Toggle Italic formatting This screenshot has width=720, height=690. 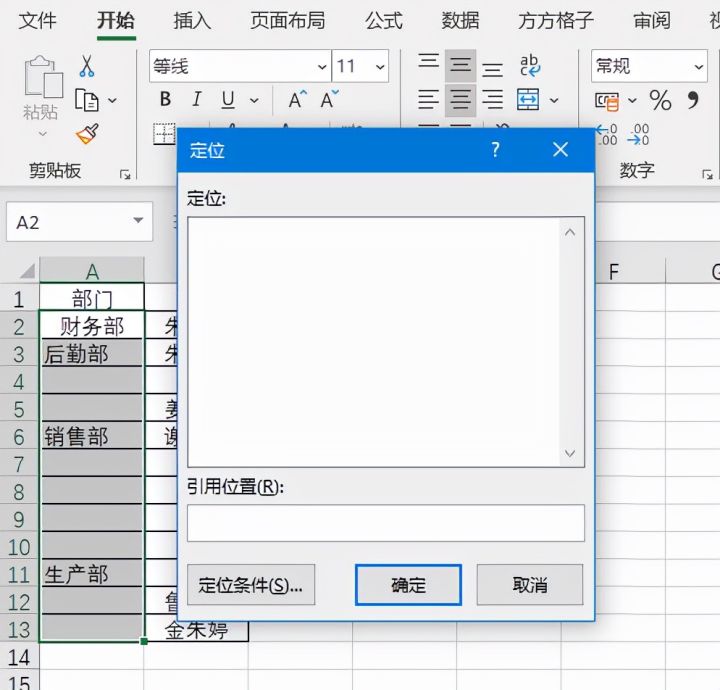click(x=197, y=99)
